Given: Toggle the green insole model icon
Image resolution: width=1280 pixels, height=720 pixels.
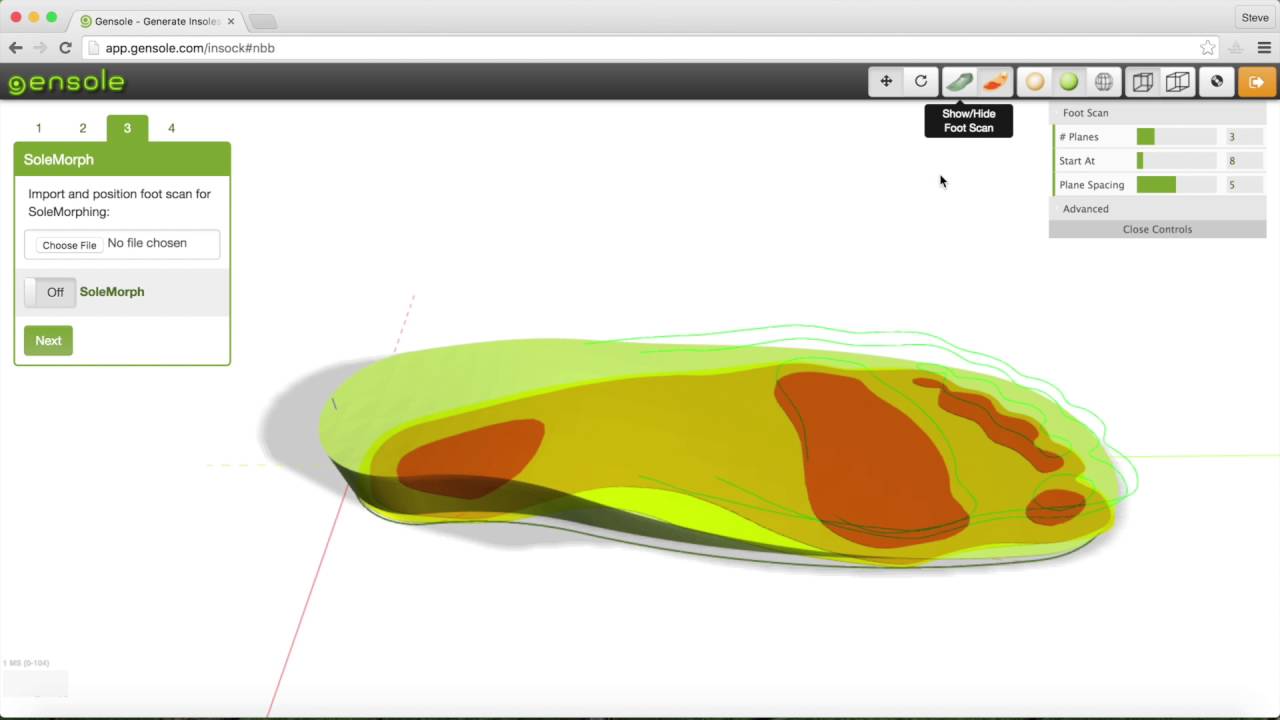Looking at the screenshot, I should [959, 82].
